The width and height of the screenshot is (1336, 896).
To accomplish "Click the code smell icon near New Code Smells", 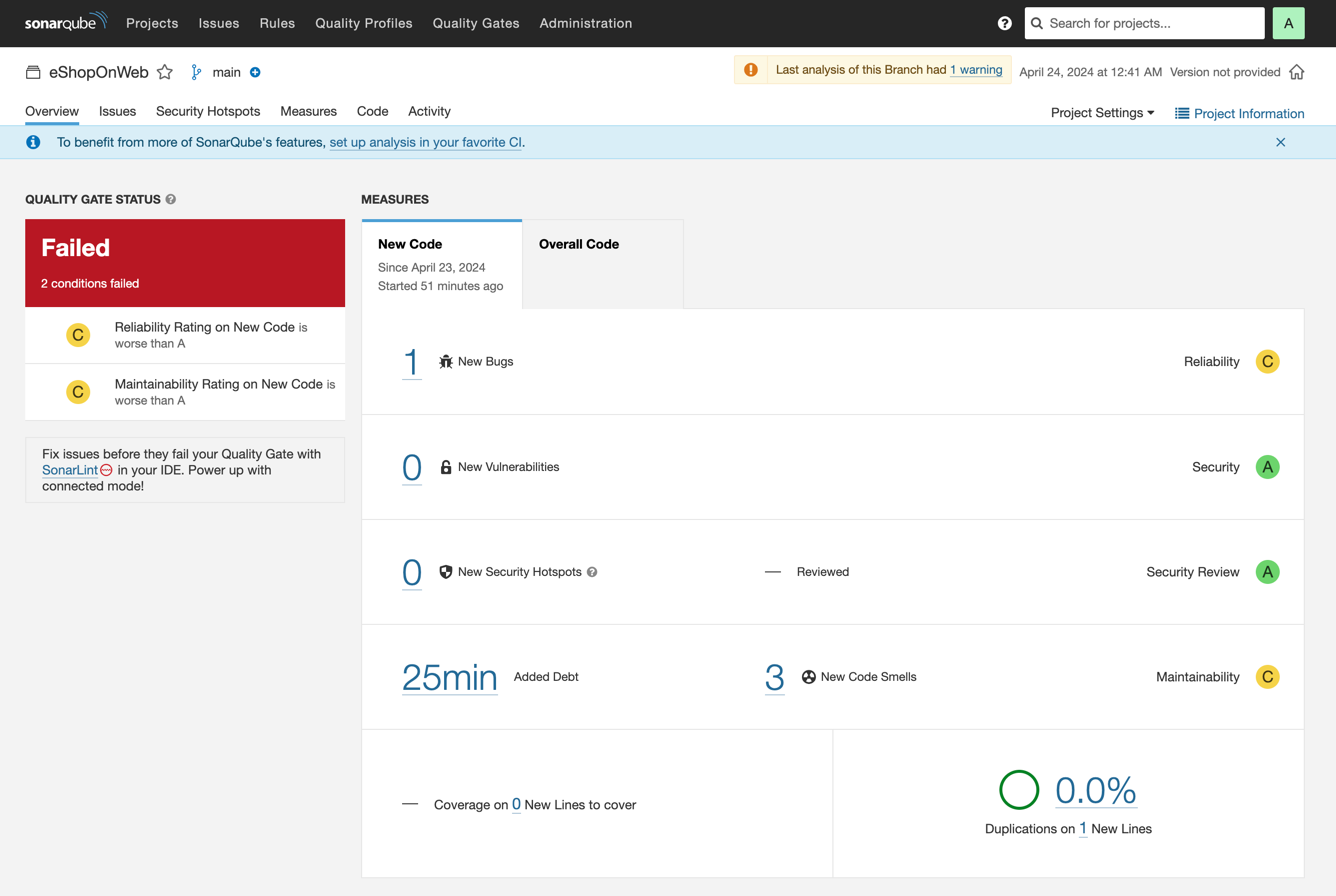I will [808, 677].
